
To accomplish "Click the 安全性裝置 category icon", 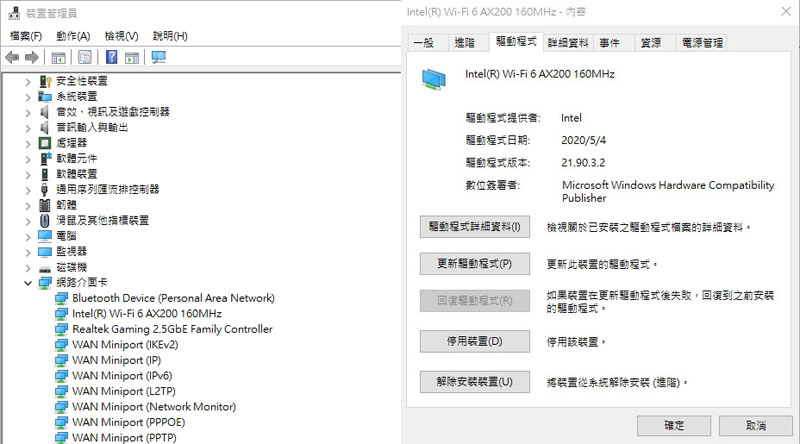I will coord(45,81).
